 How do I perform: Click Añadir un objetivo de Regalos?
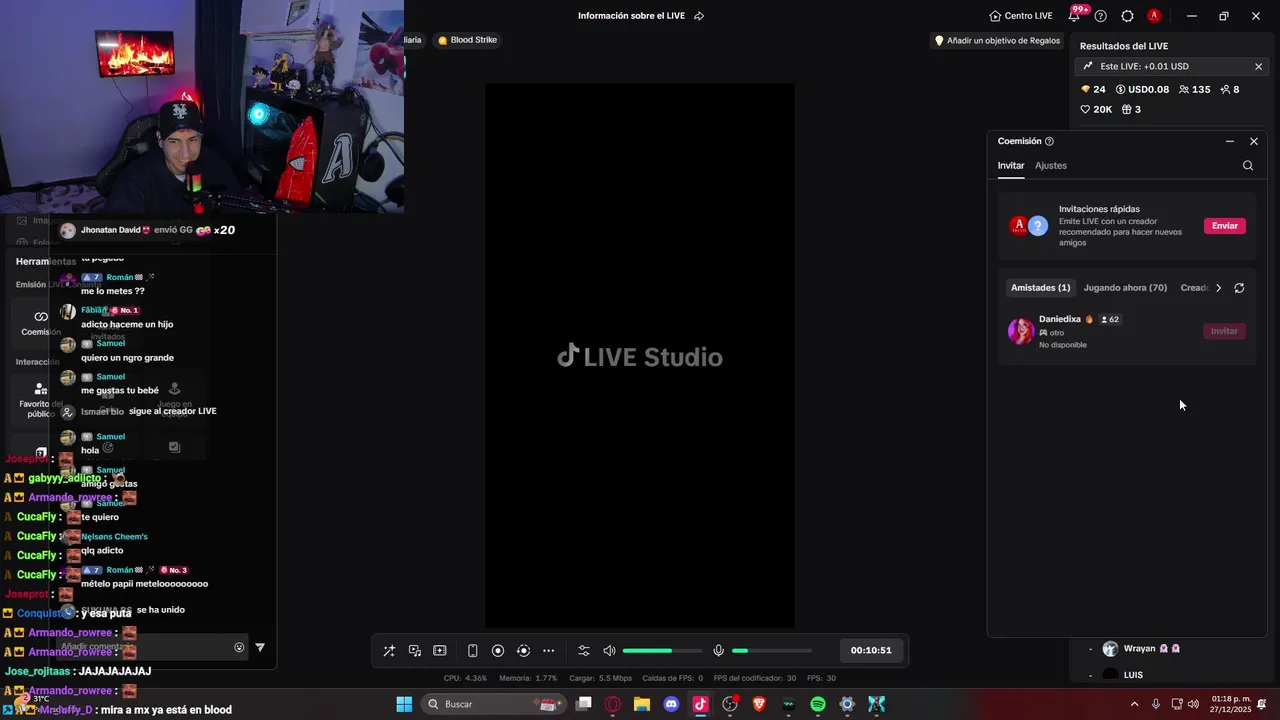tap(996, 41)
